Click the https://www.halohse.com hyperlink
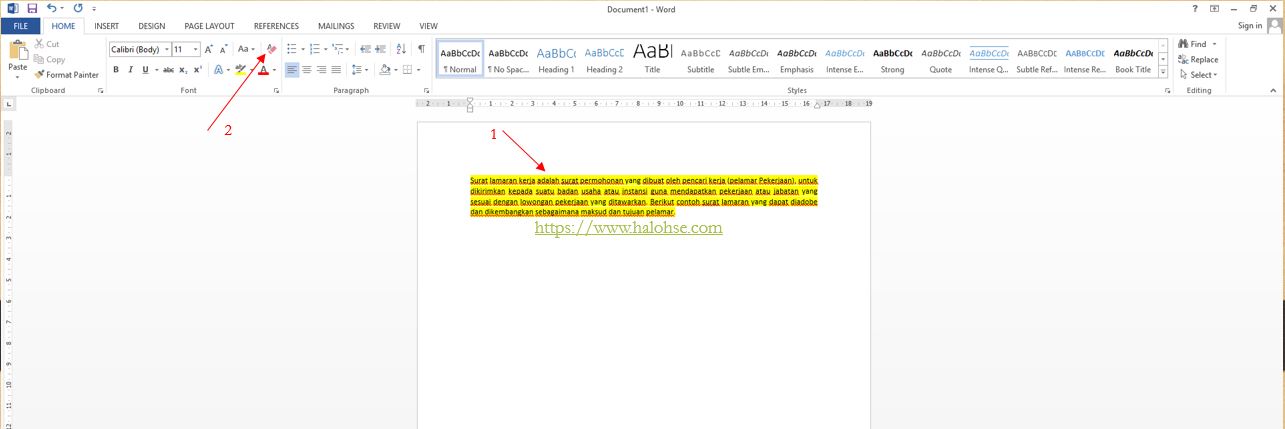Image resolution: width=1285 pixels, height=429 pixels. [x=628, y=228]
